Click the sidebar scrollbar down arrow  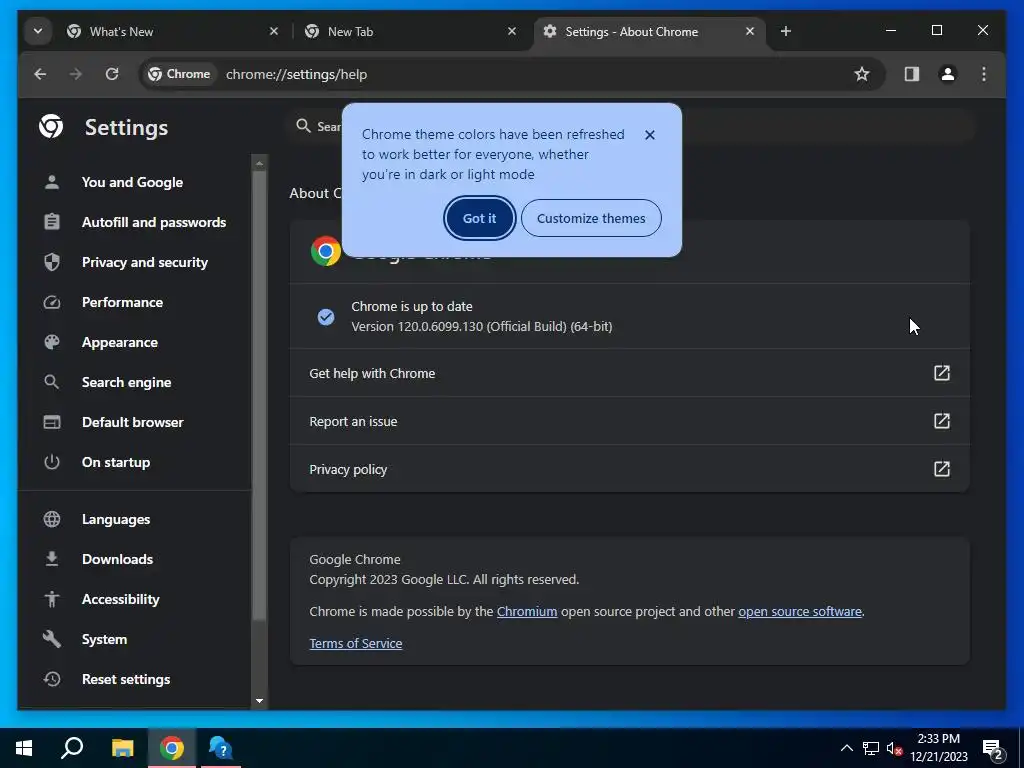pyautogui.click(x=259, y=701)
